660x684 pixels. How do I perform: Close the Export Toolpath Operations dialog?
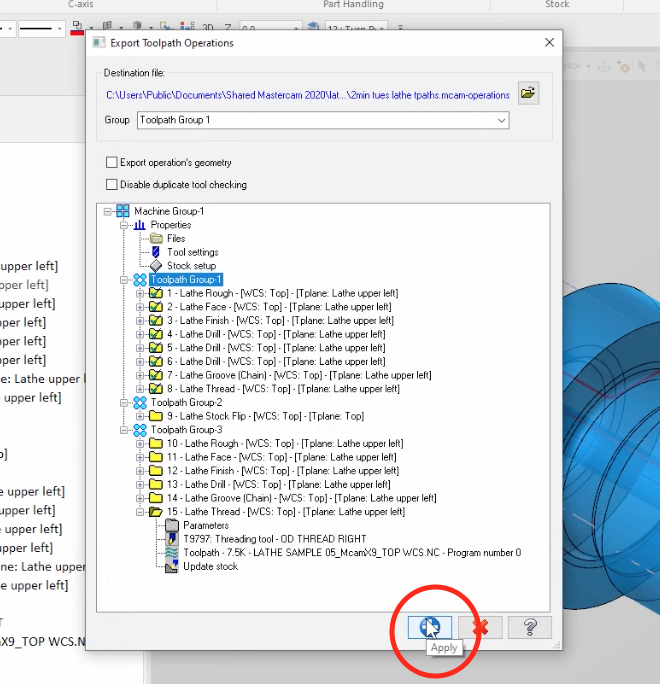(x=549, y=42)
